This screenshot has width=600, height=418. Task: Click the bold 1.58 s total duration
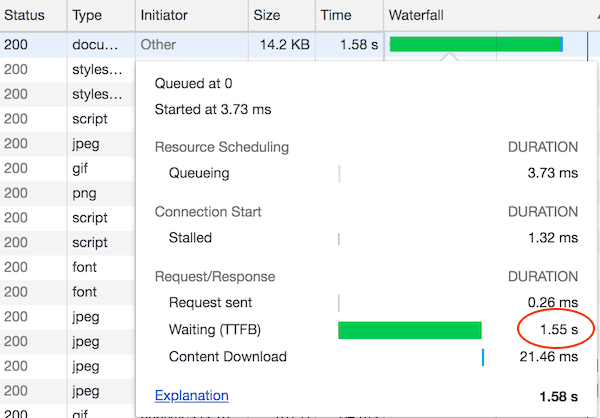click(x=558, y=396)
